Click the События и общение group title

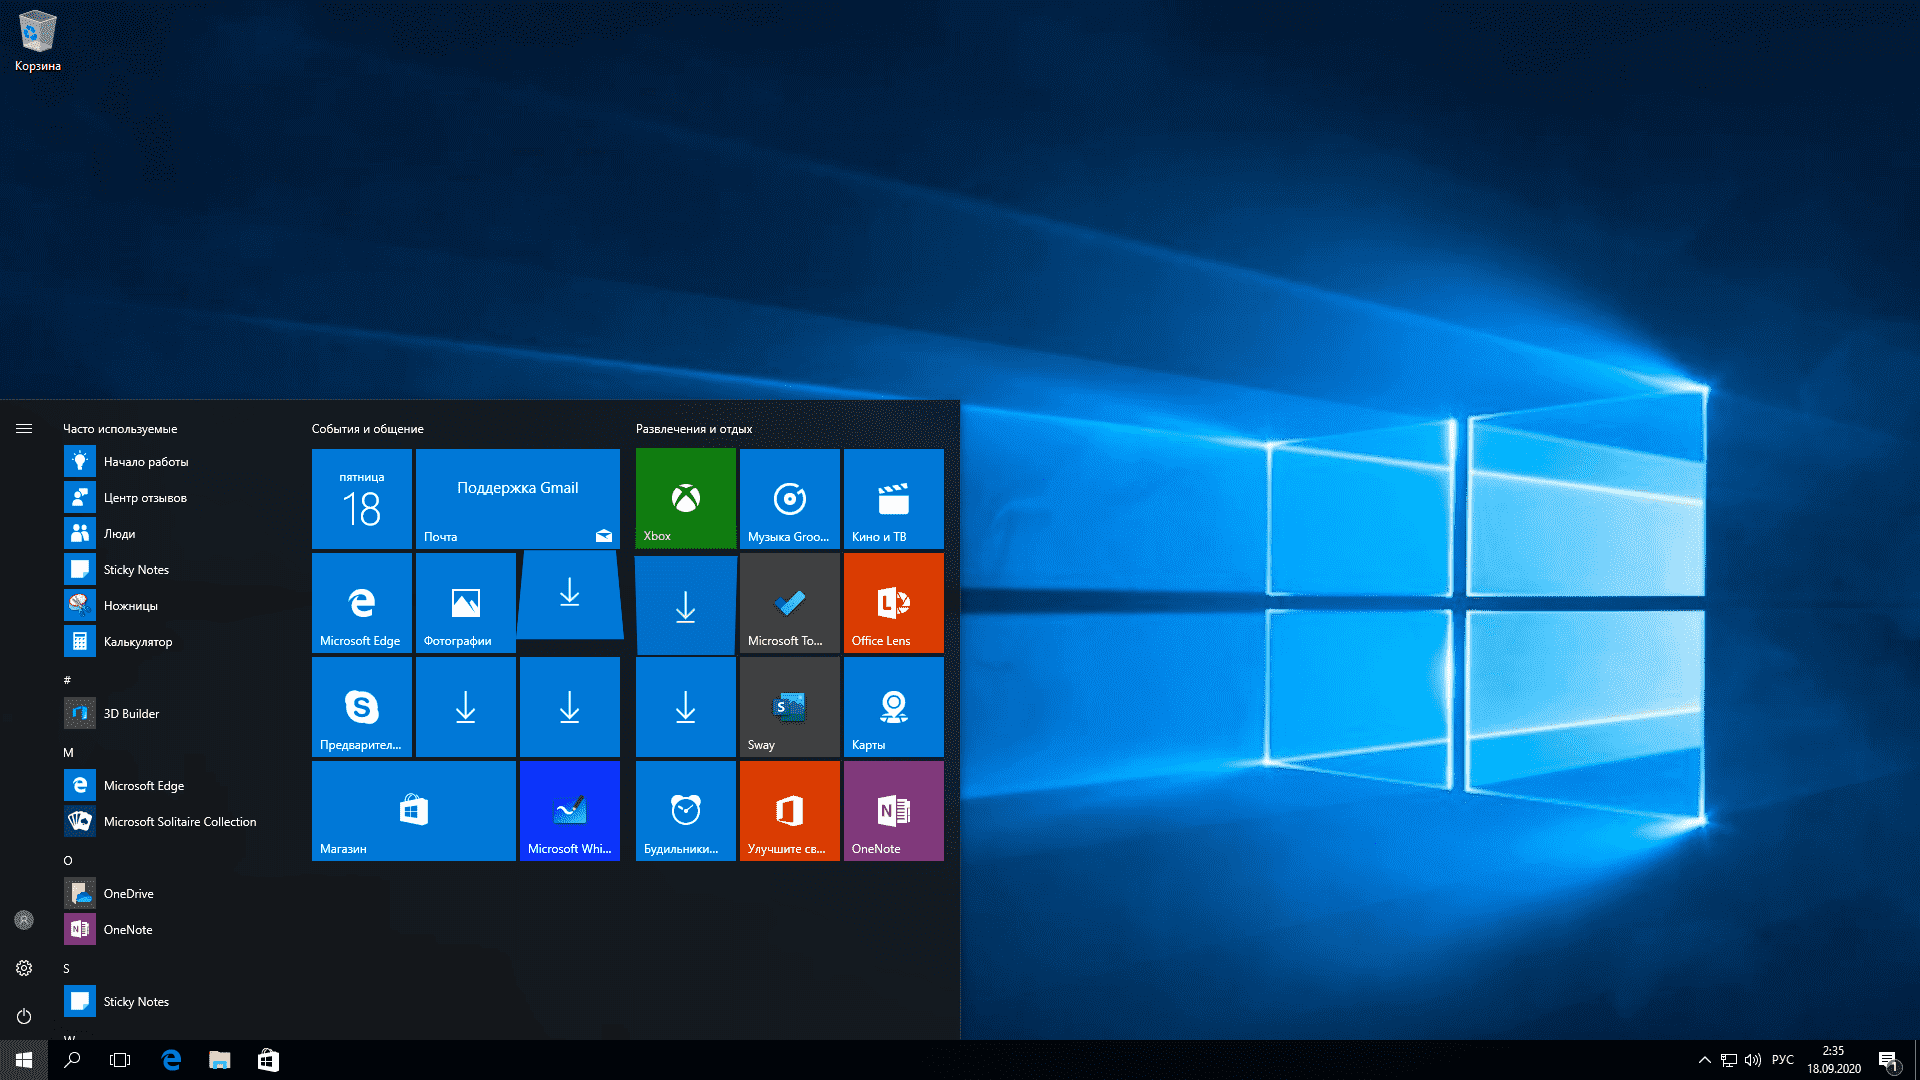[367, 428]
